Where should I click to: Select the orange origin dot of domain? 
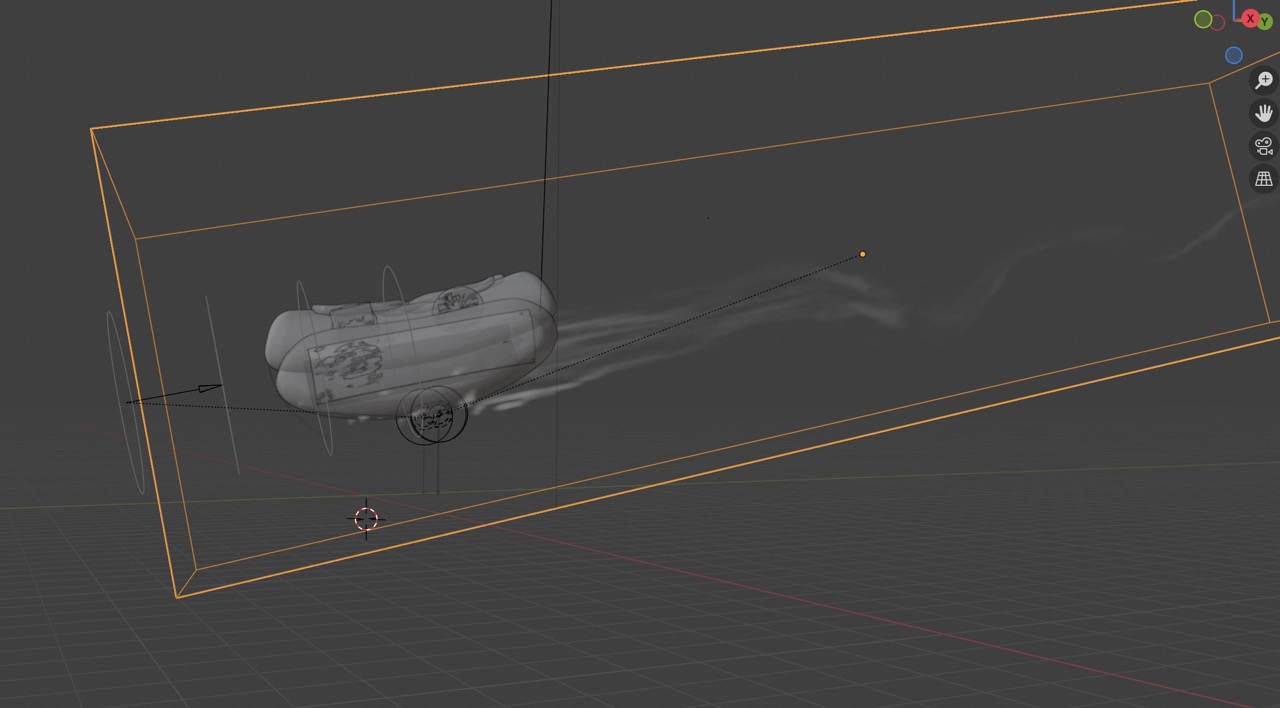pos(863,254)
